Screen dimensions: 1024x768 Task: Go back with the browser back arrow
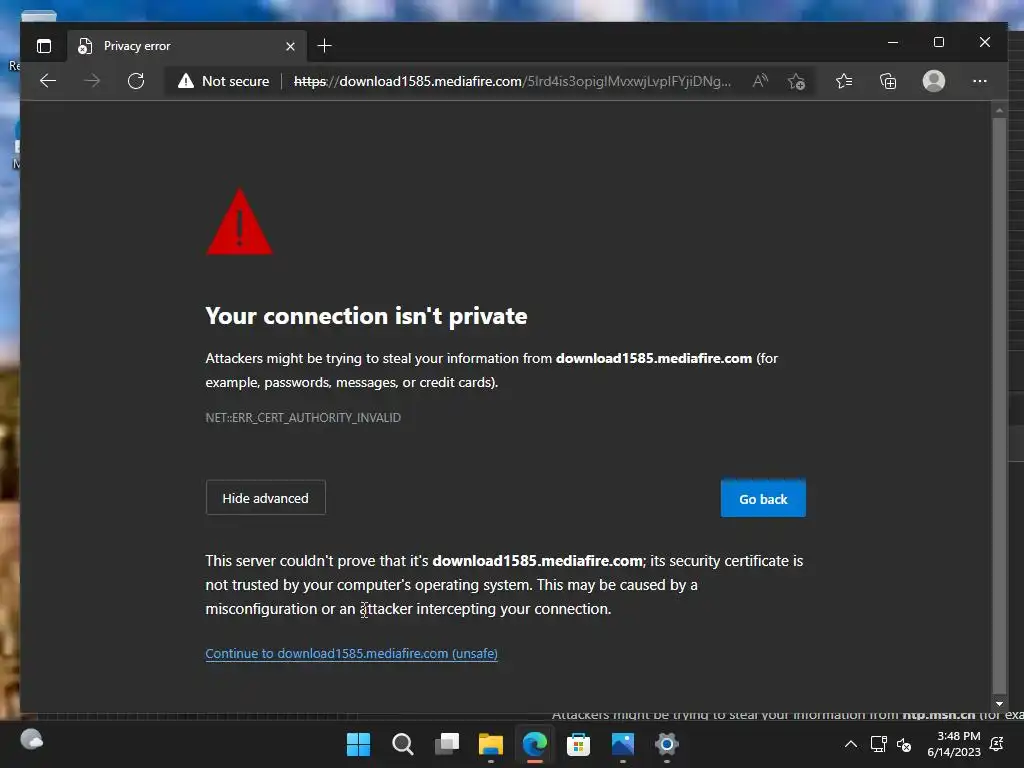(48, 81)
